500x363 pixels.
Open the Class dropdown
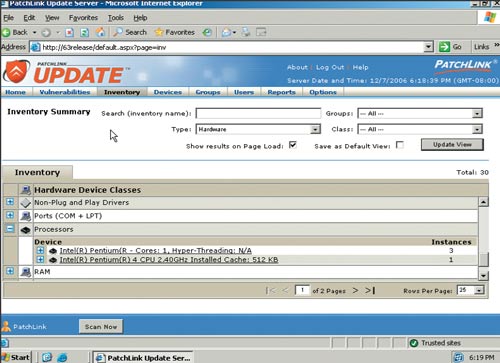[x=420, y=129]
